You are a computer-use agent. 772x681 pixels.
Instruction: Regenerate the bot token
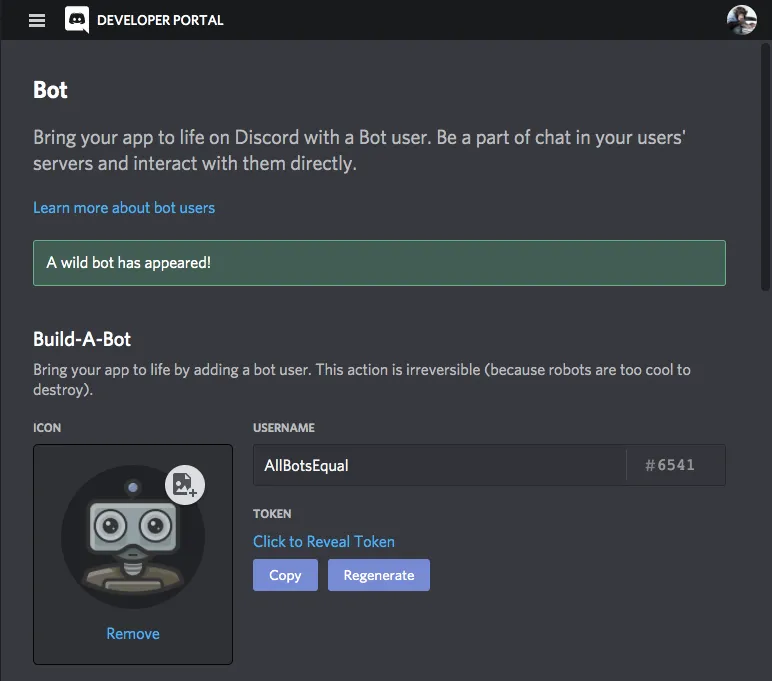point(379,575)
